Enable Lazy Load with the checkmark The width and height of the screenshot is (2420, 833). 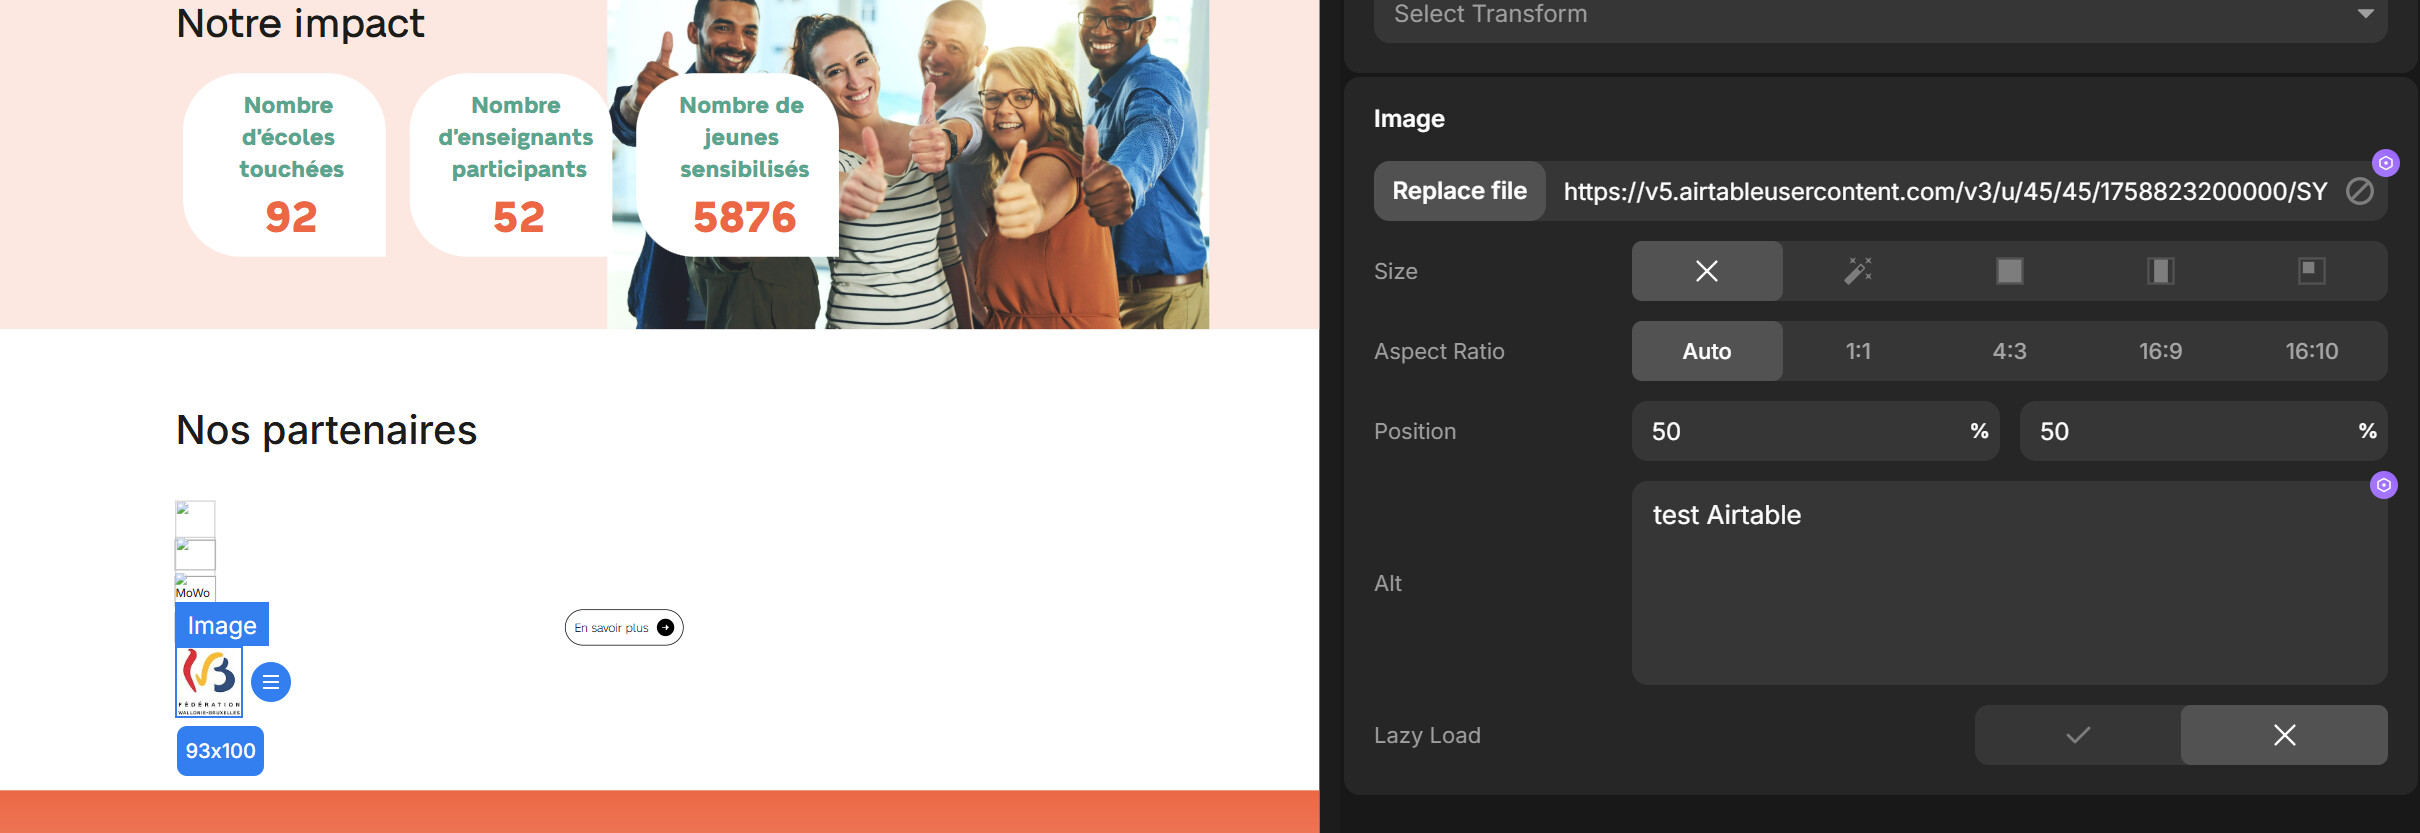(2077, 735)
